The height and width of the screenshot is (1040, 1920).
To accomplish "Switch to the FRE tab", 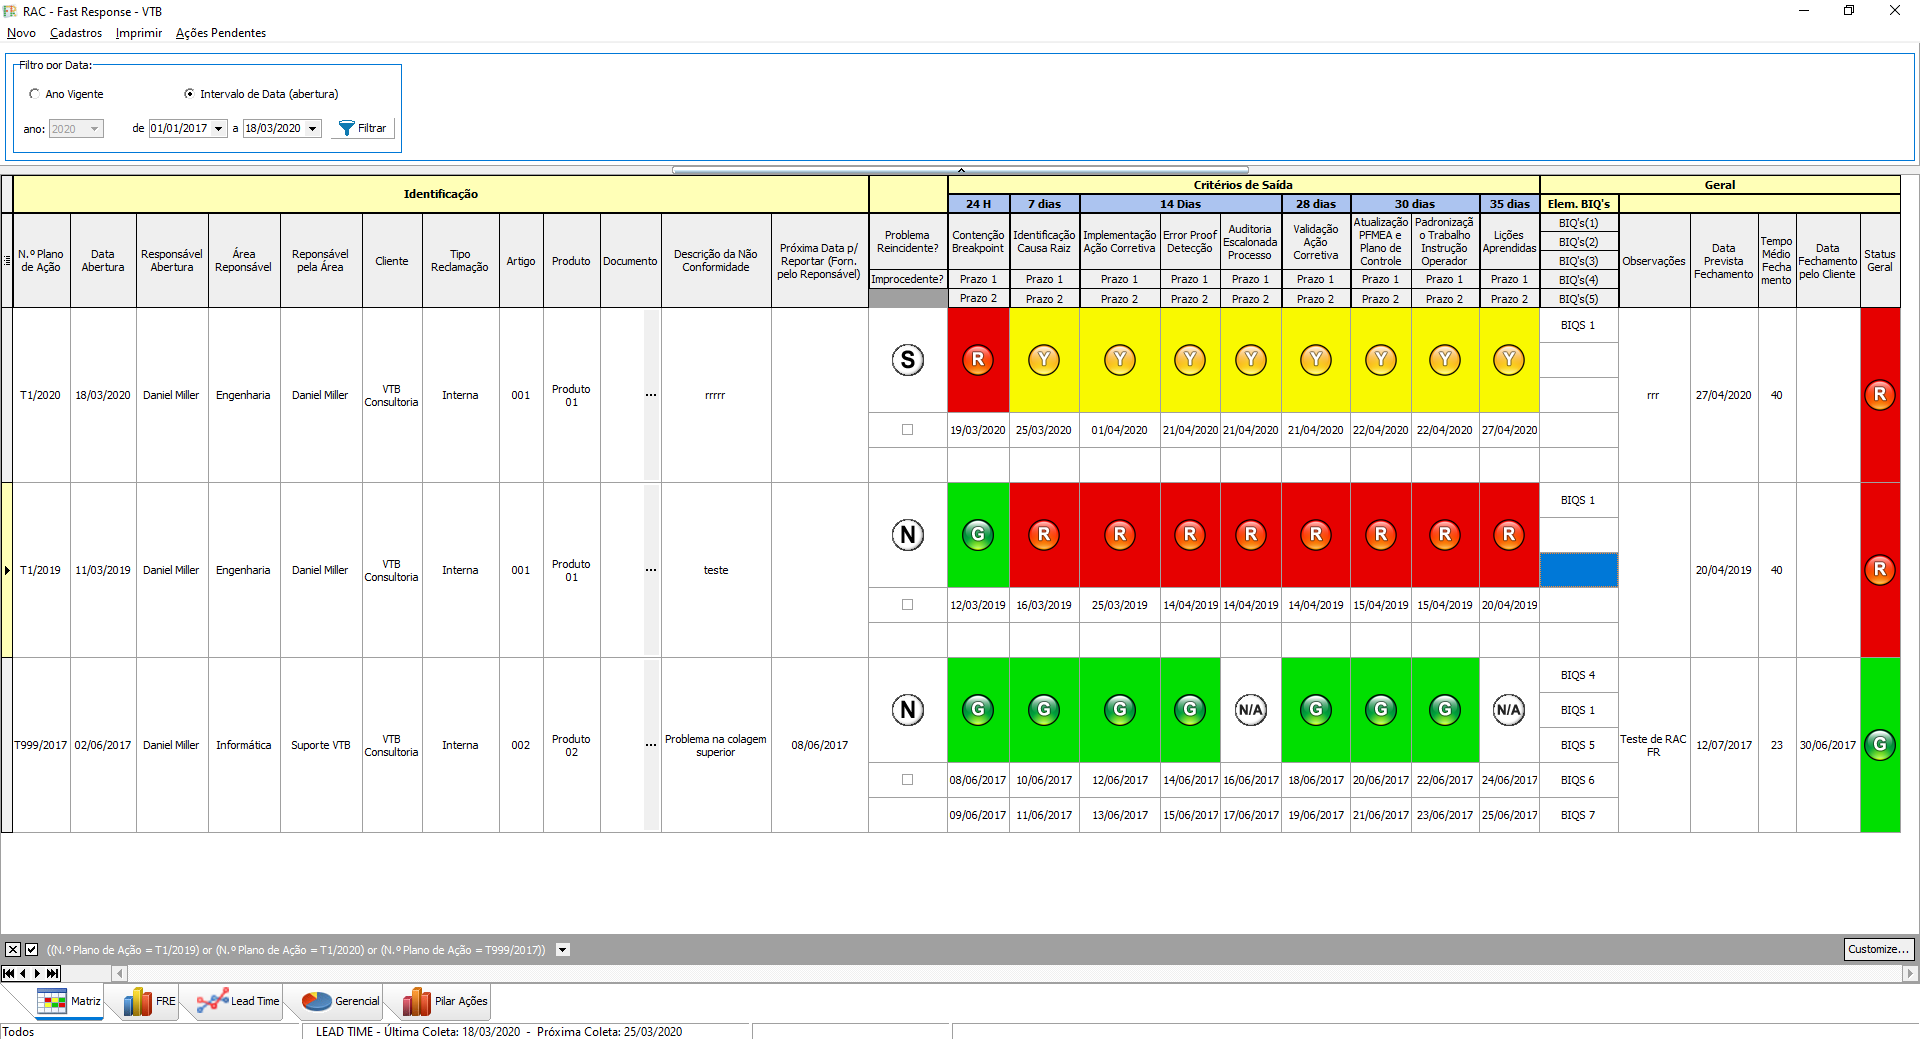I will click(150, 1001).
